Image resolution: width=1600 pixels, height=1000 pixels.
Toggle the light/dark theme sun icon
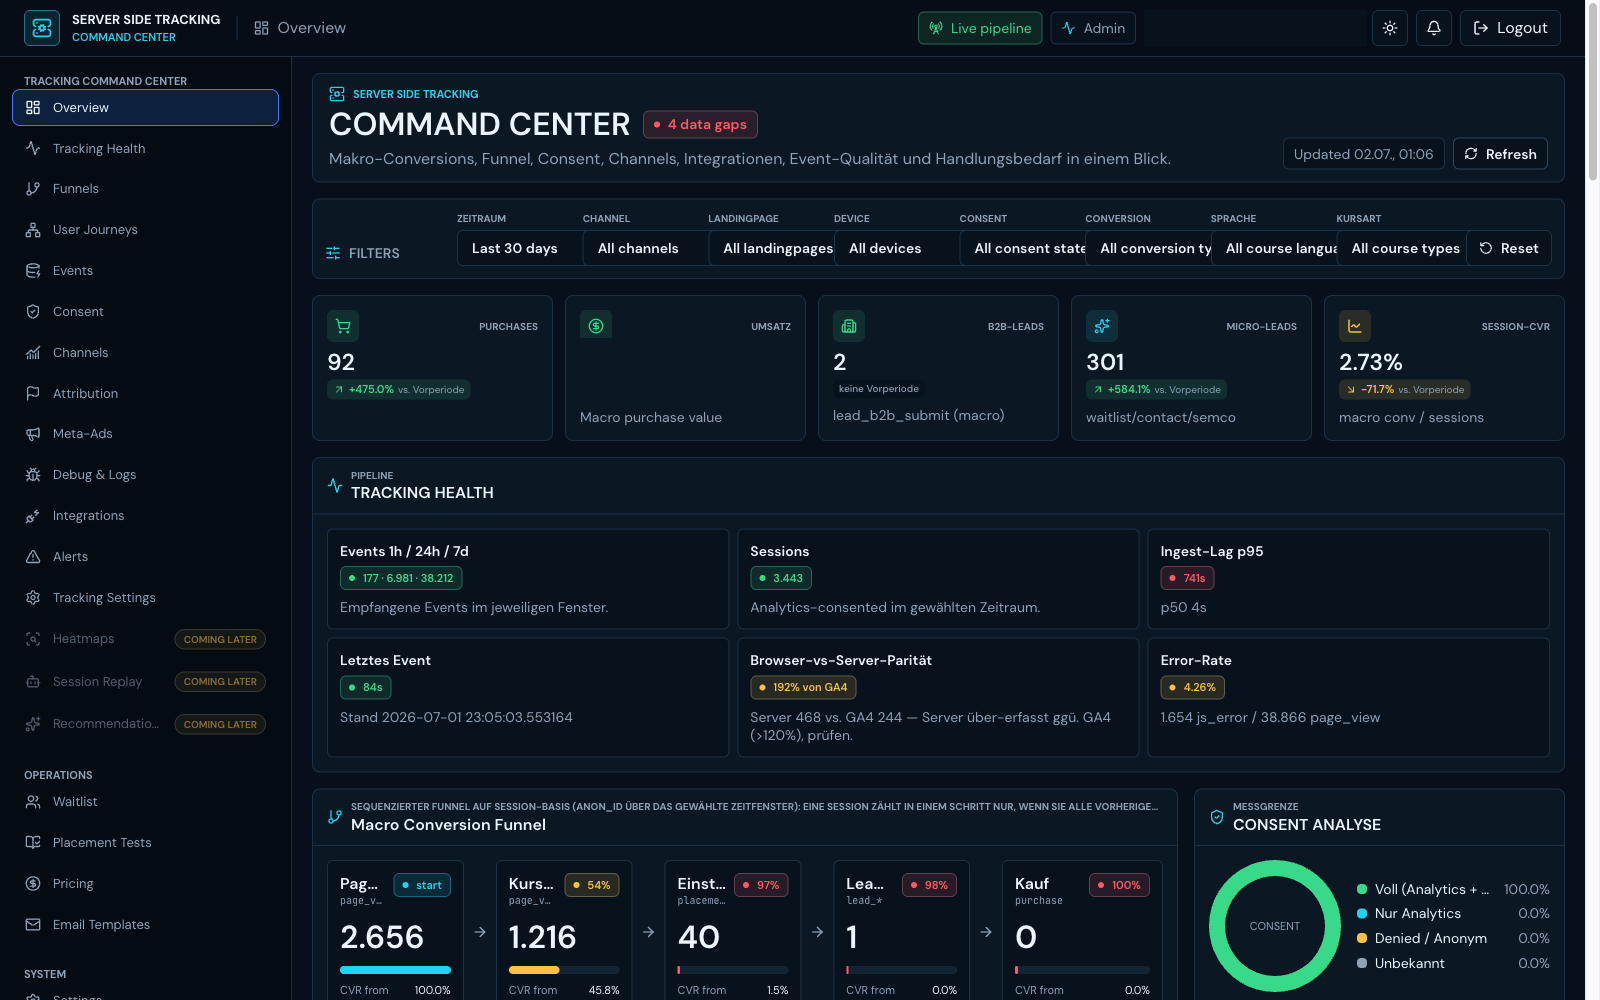tap(1390, 28)
